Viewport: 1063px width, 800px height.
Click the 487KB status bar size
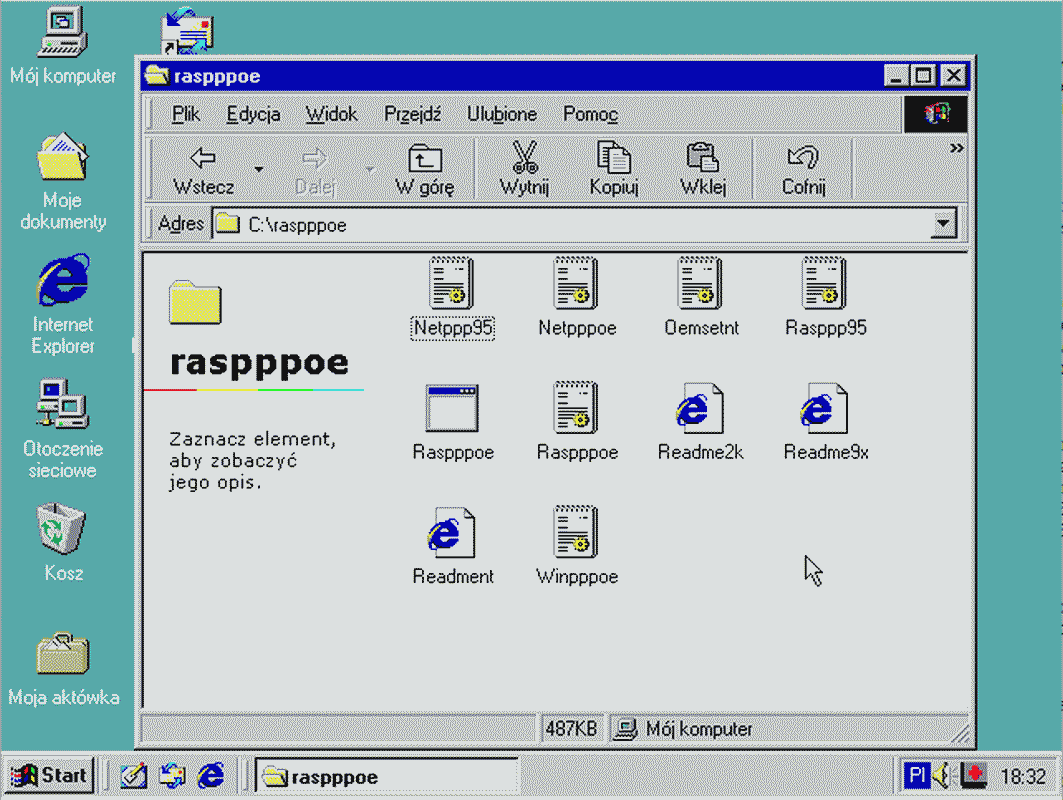pyautogui.click(x=571, y=729)
